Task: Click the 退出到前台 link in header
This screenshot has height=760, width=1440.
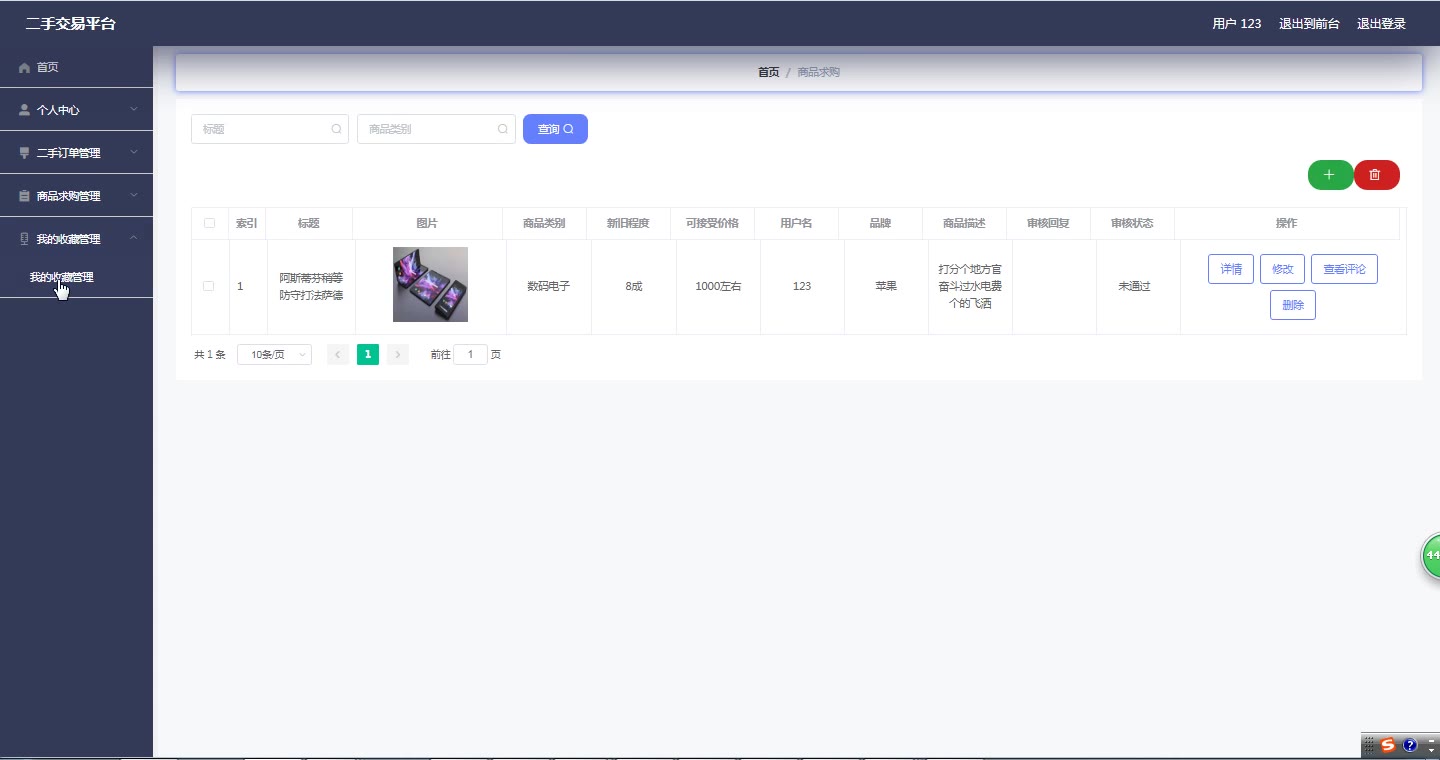Action: click(1309, 24)
